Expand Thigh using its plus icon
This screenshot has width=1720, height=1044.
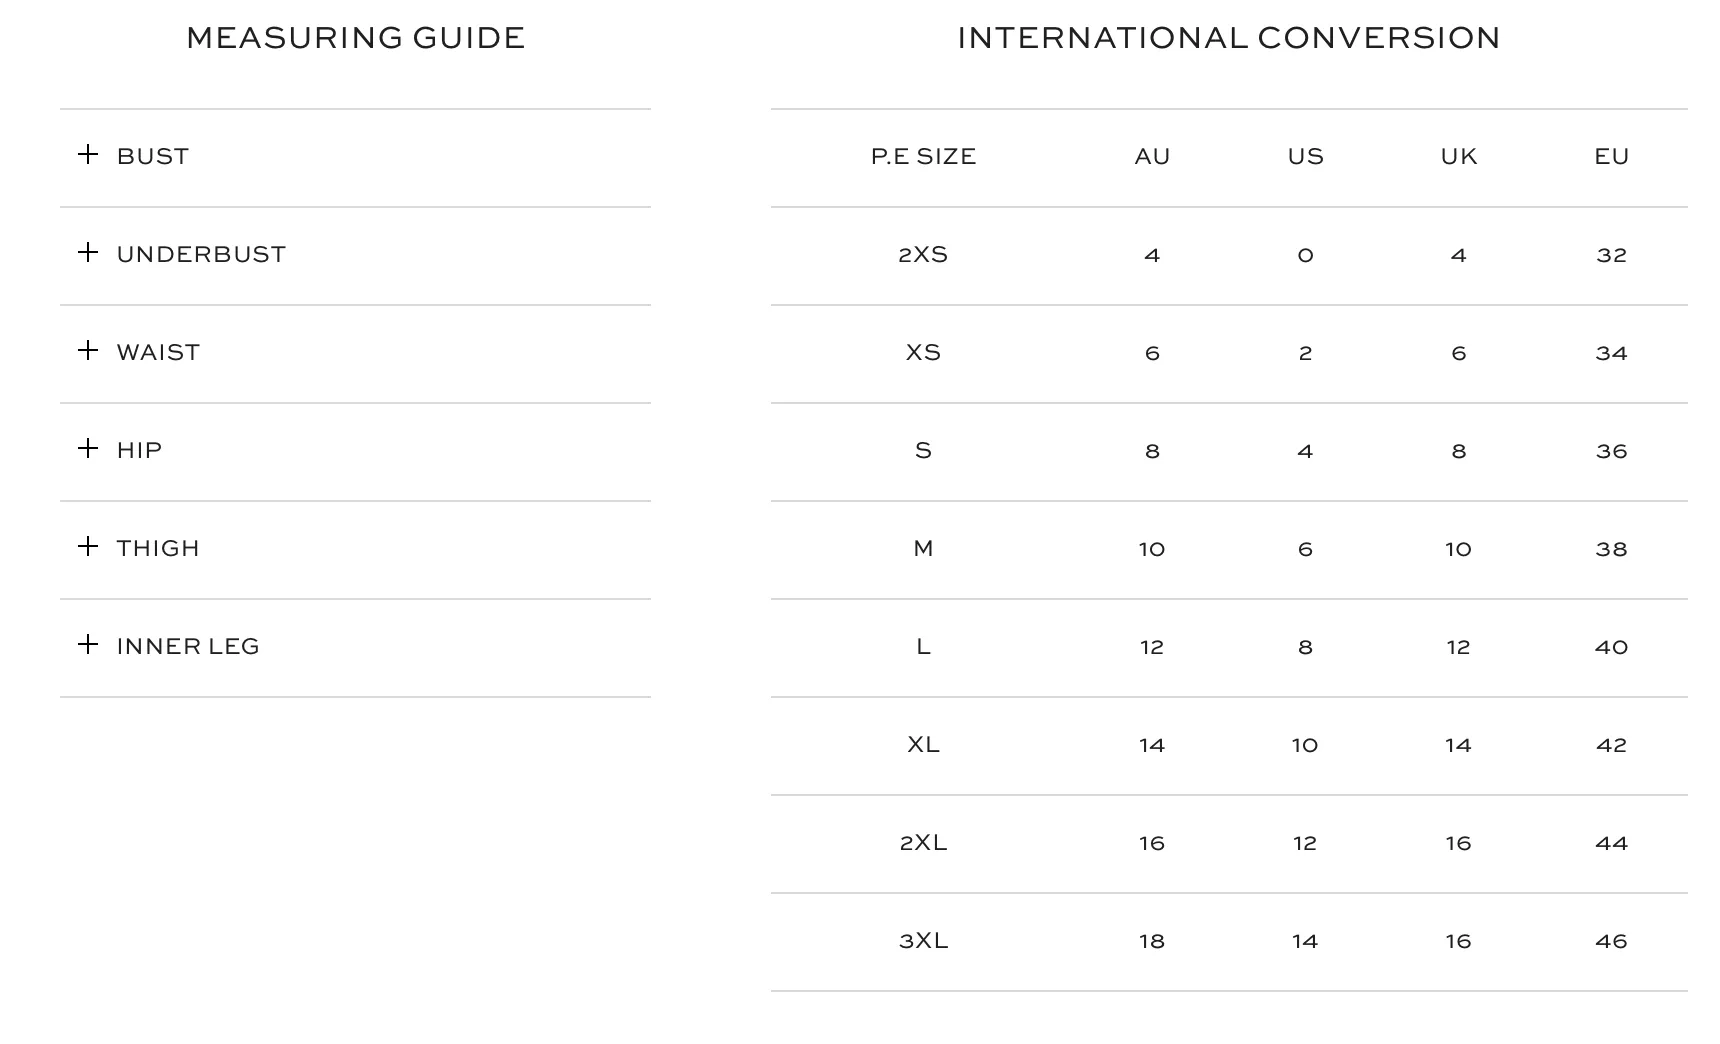88,546
